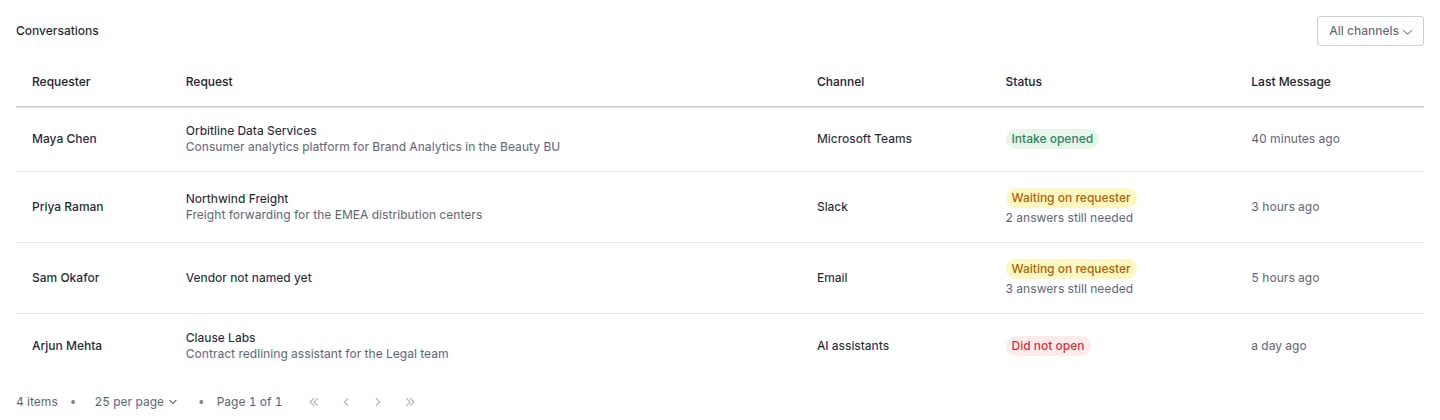Click the Freight forwarding EMEA description

(x=334, y=215)
